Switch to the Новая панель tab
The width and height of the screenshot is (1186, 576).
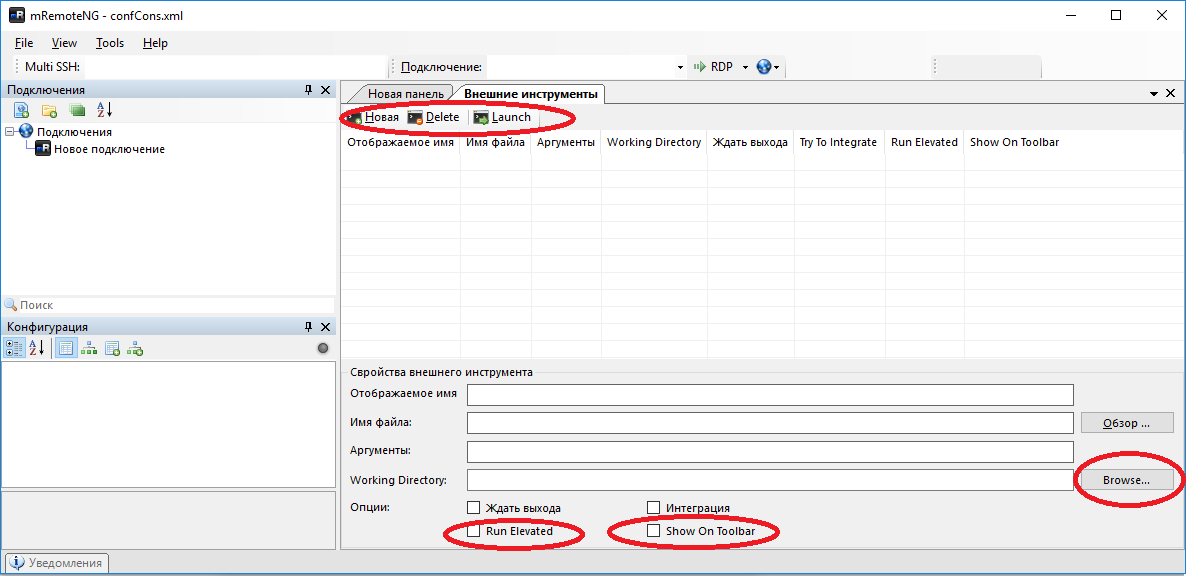[x=405, y=94]
